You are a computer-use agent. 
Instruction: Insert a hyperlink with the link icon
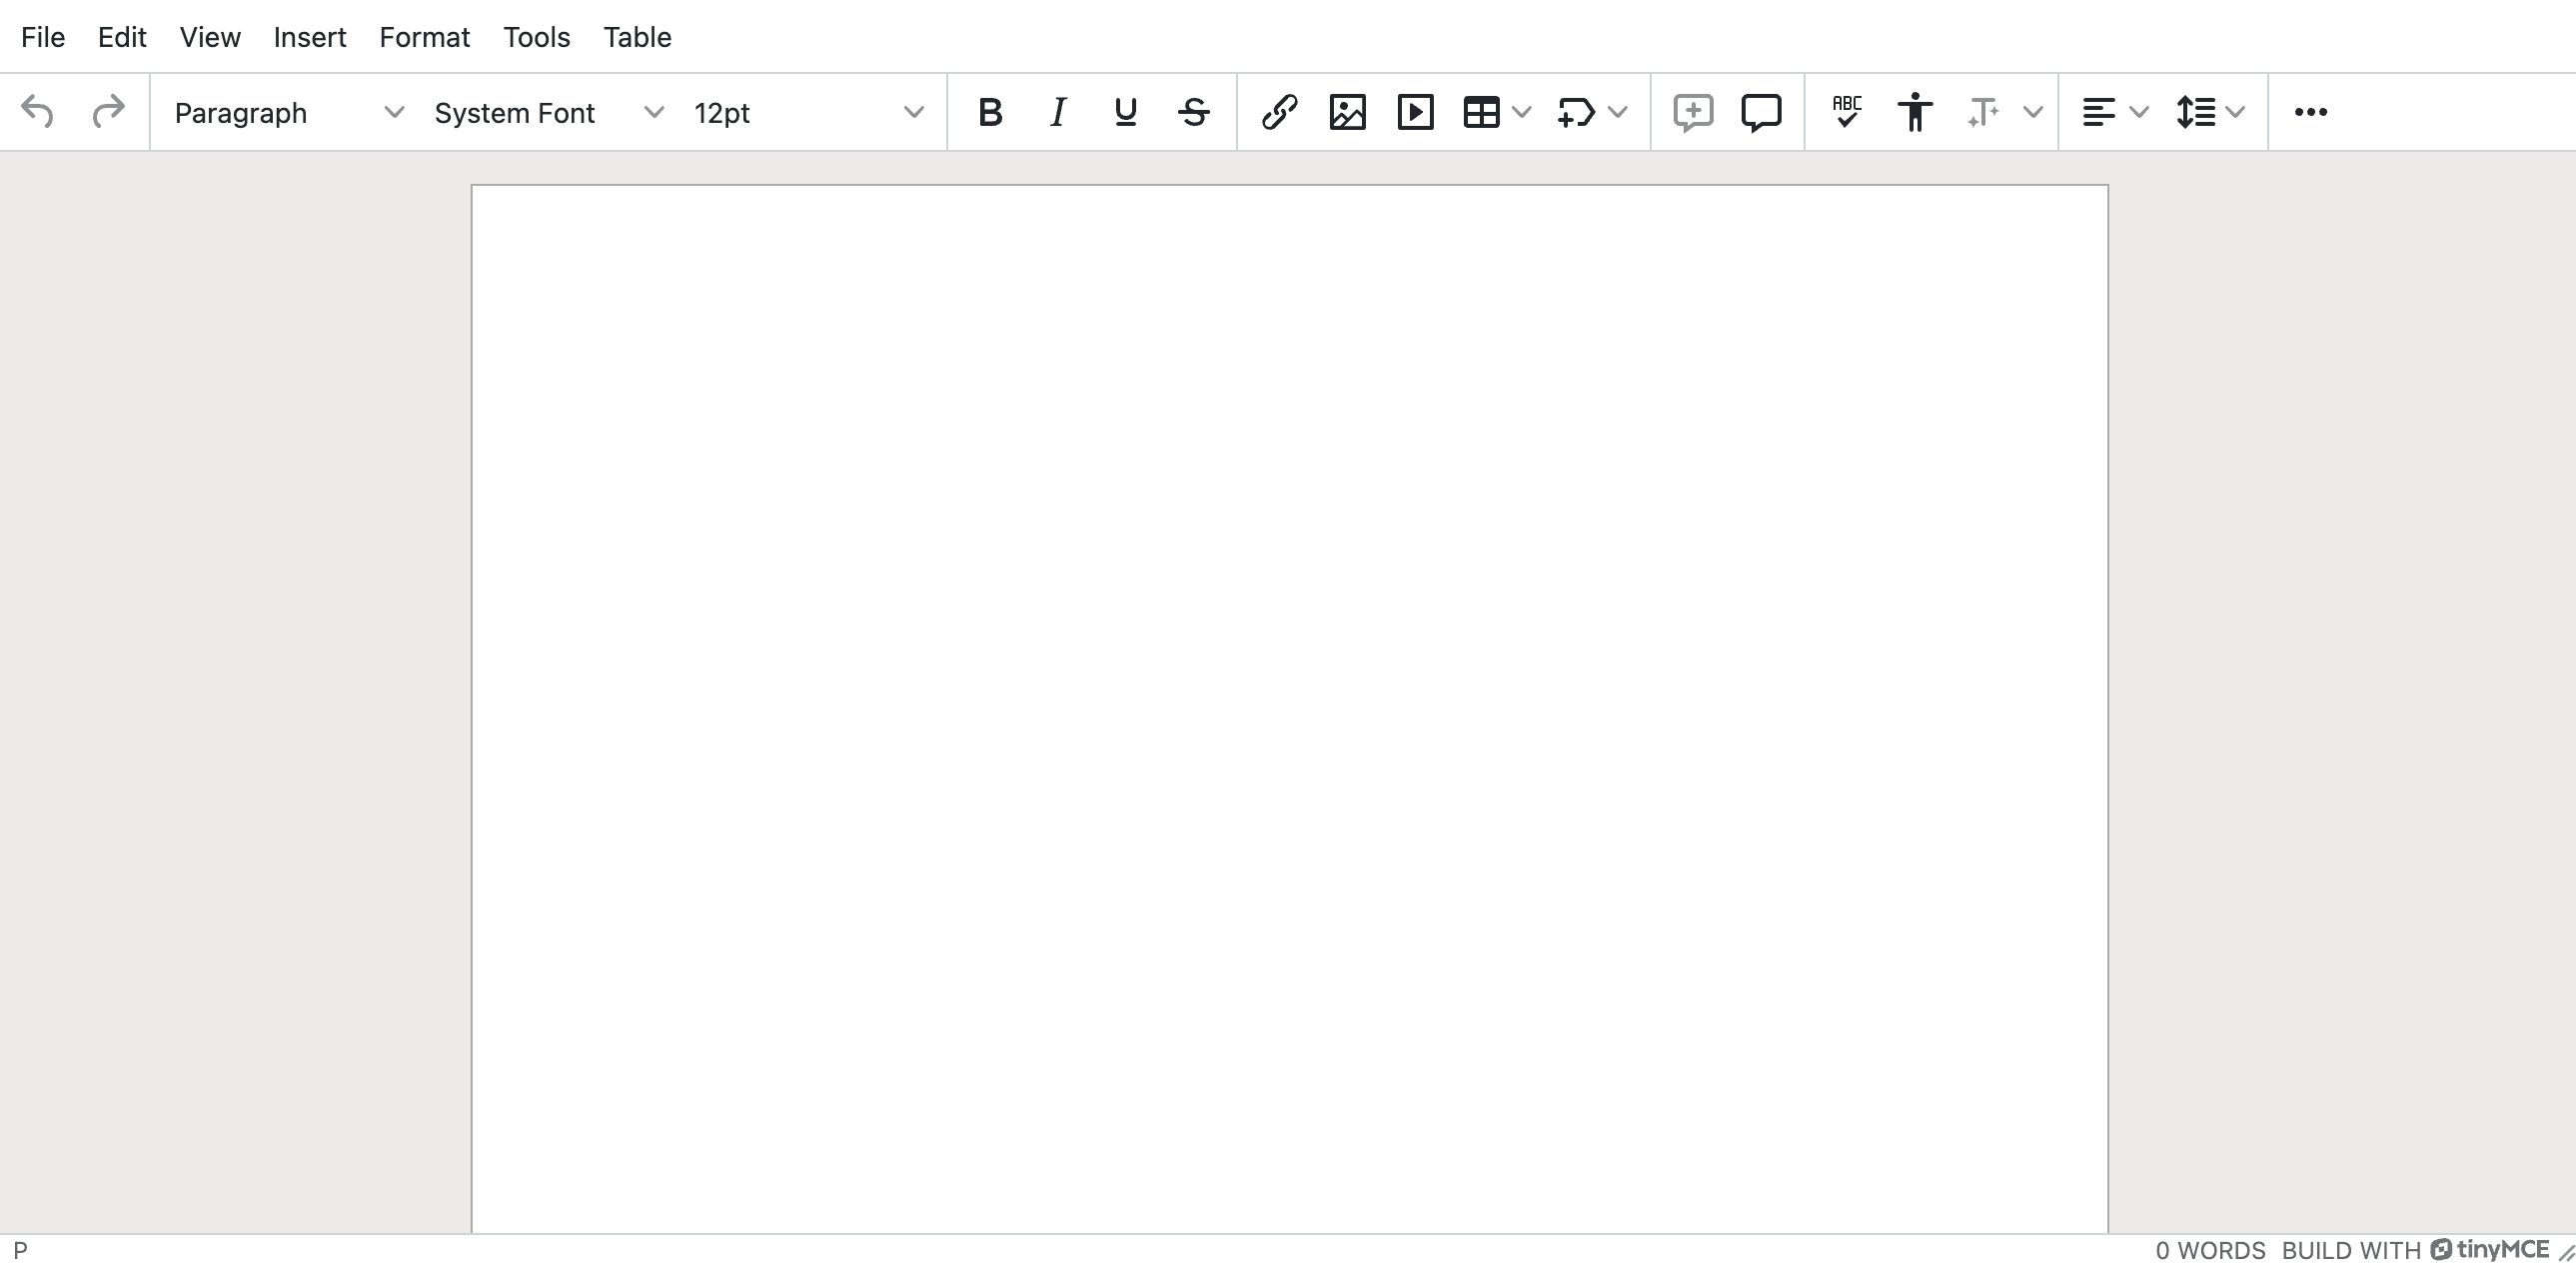pyautogui.click(x=1280, y=112)
